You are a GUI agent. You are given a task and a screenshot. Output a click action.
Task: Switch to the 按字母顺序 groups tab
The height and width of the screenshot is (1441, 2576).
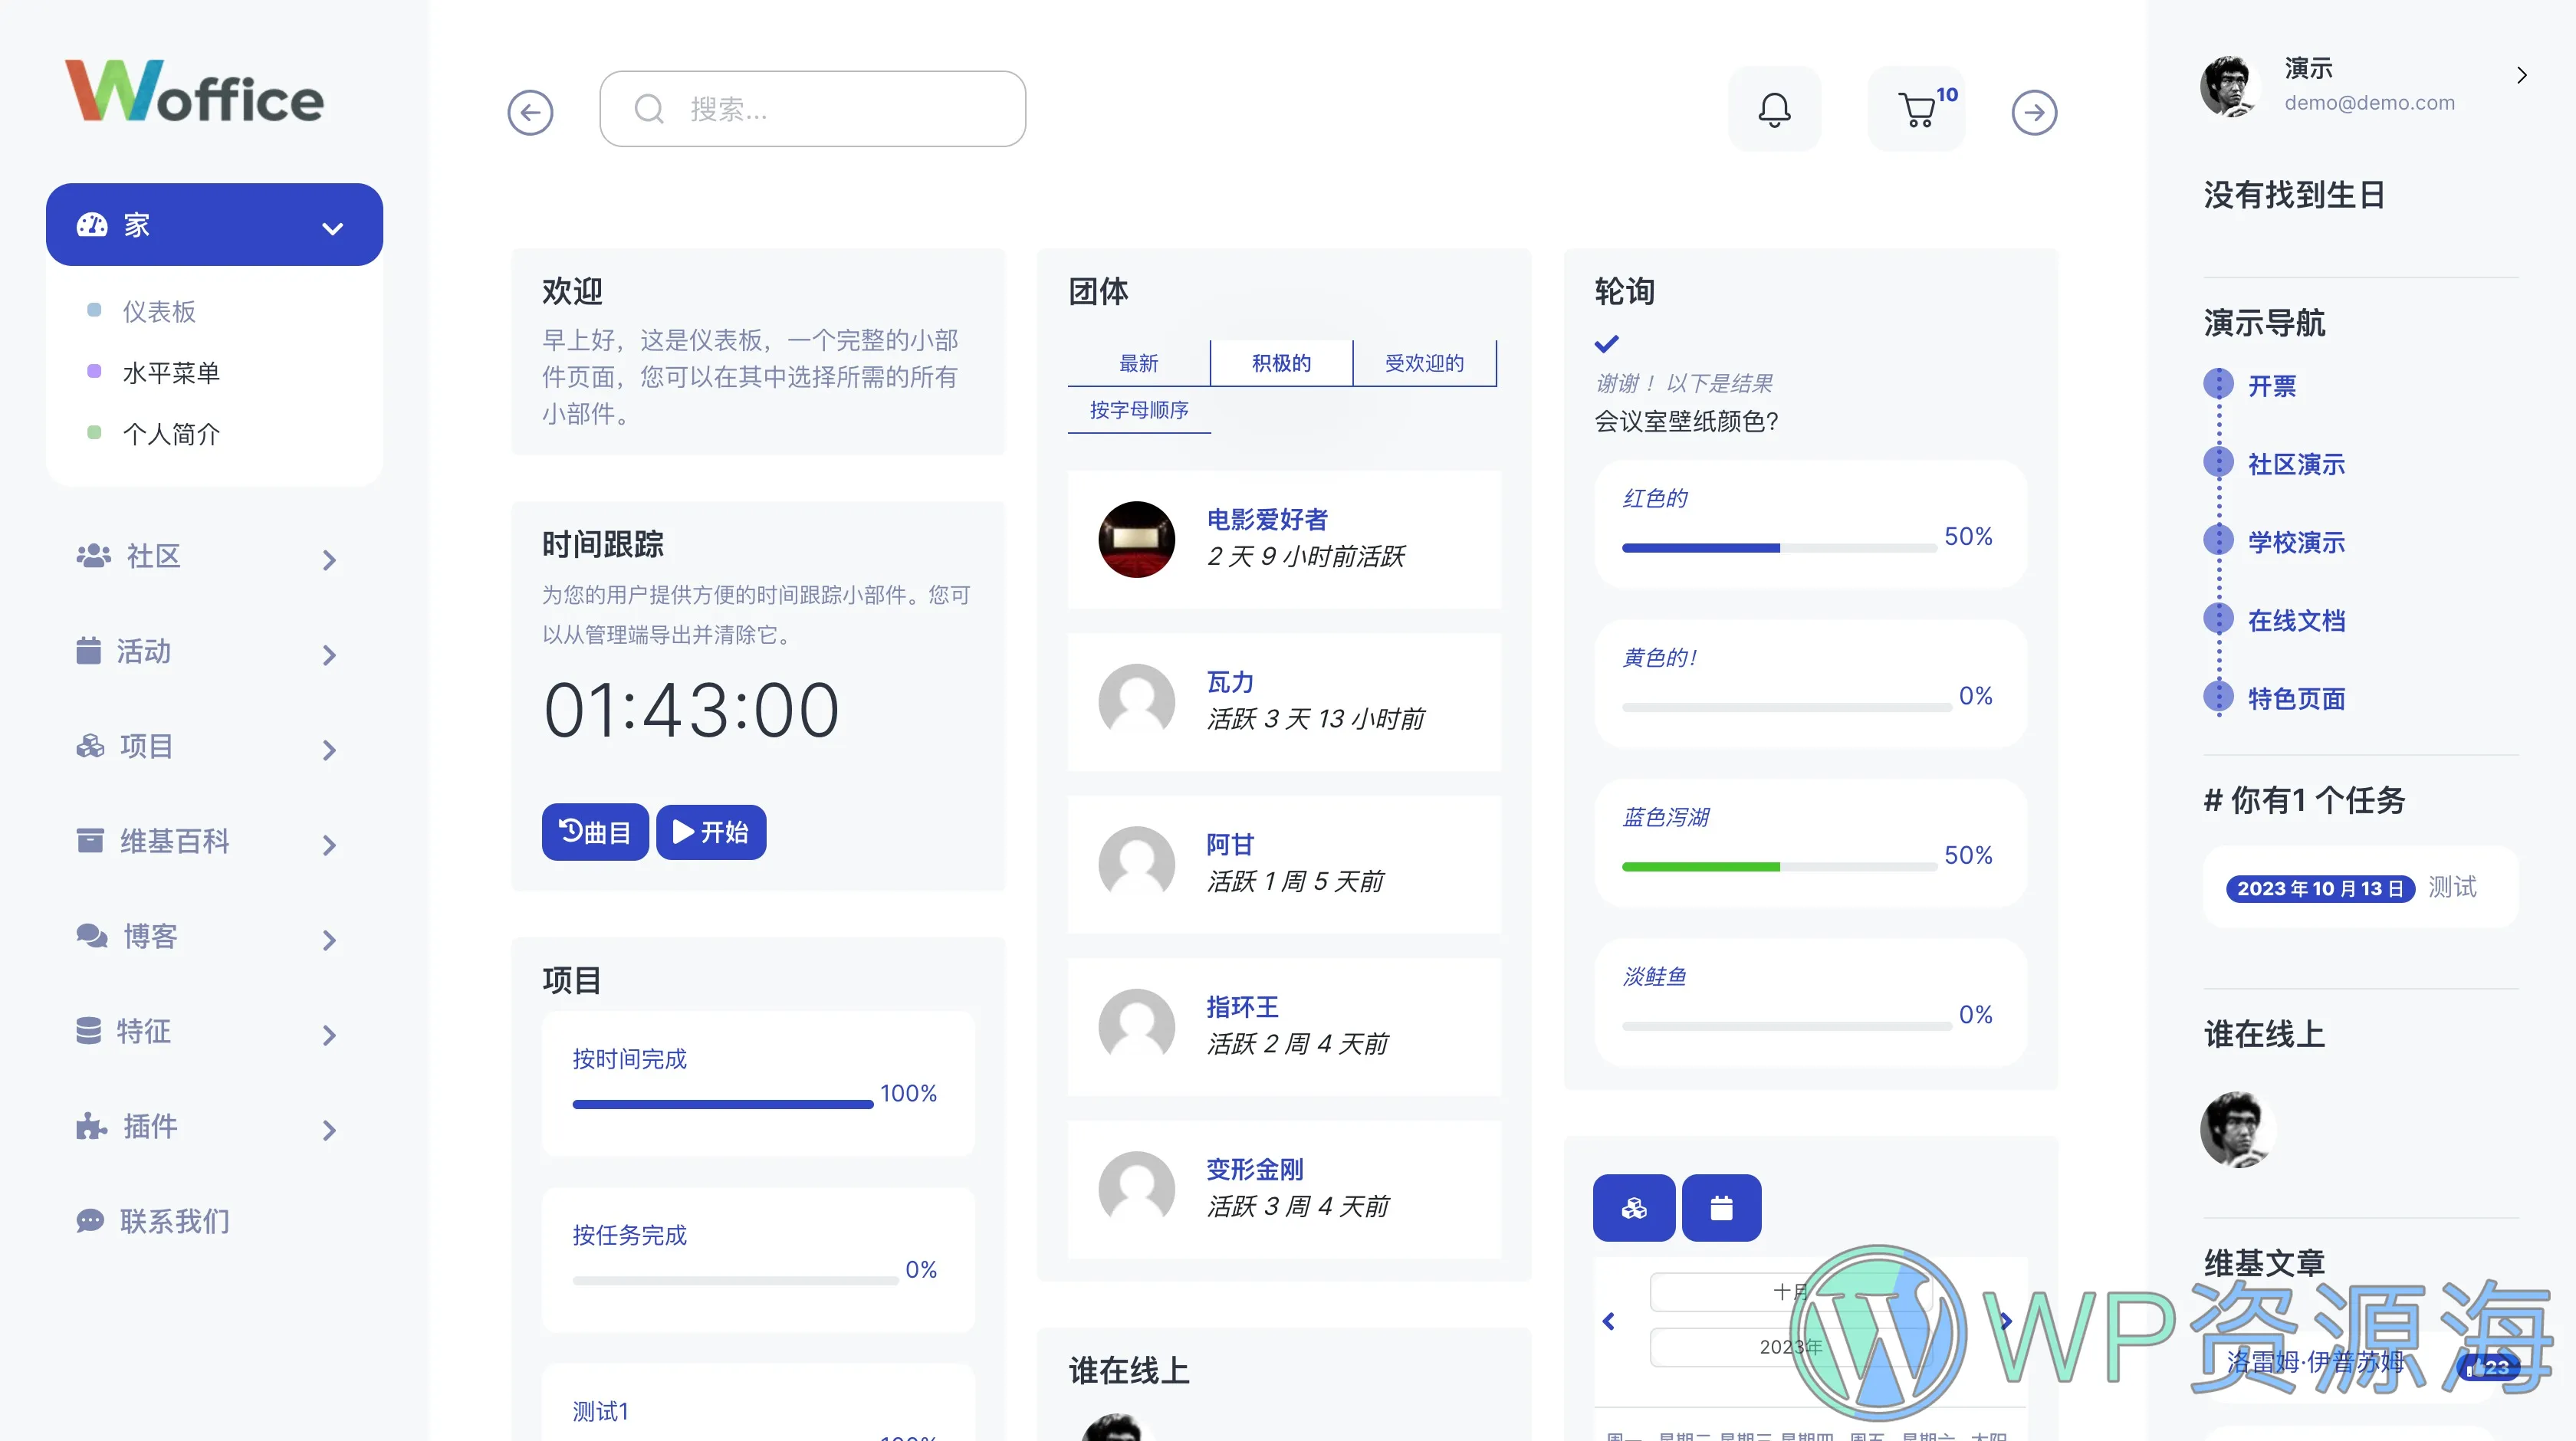click(1139, 410)
